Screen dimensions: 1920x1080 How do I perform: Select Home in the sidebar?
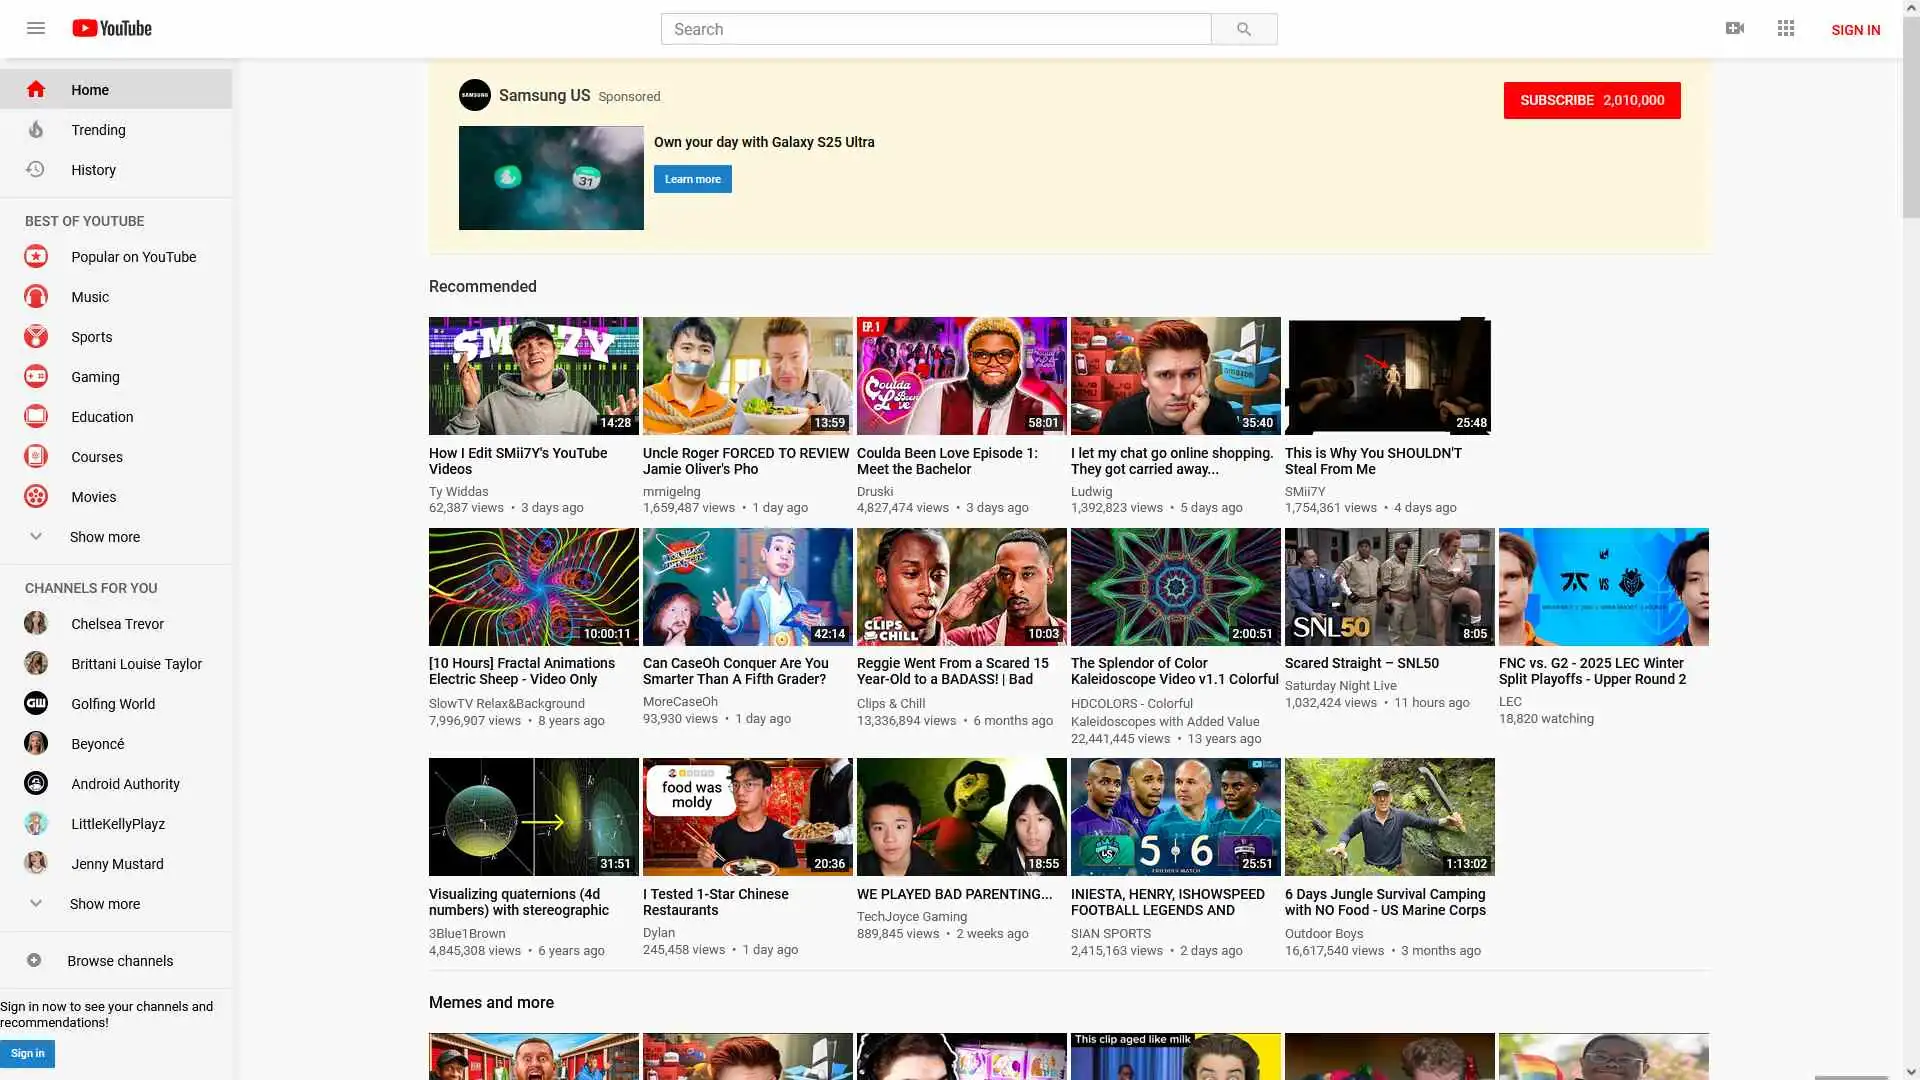(x=90, y=90)
